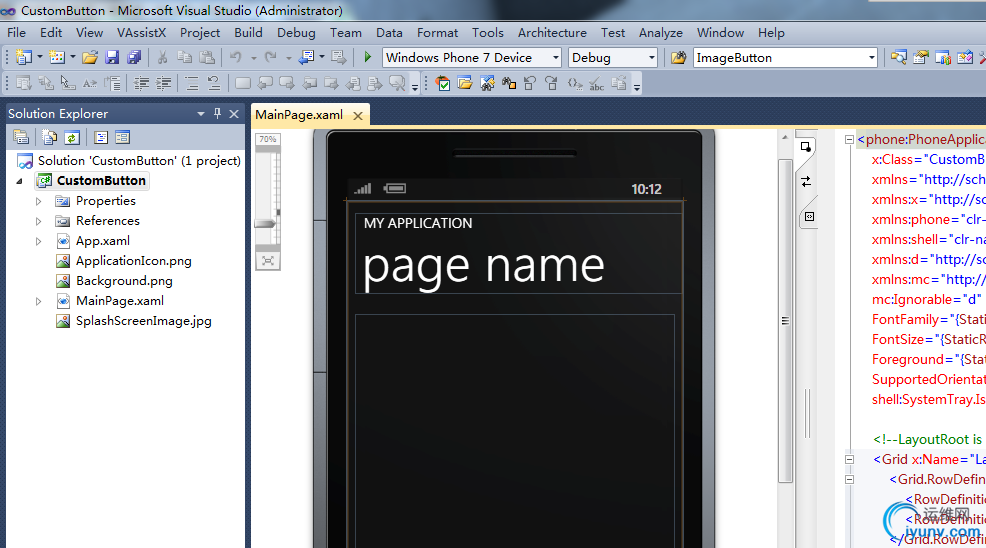The width and height of the screenshot is (986, 548).
Task: Click Solution Explorer Properties icon
Action: click(x=21, y=137)
